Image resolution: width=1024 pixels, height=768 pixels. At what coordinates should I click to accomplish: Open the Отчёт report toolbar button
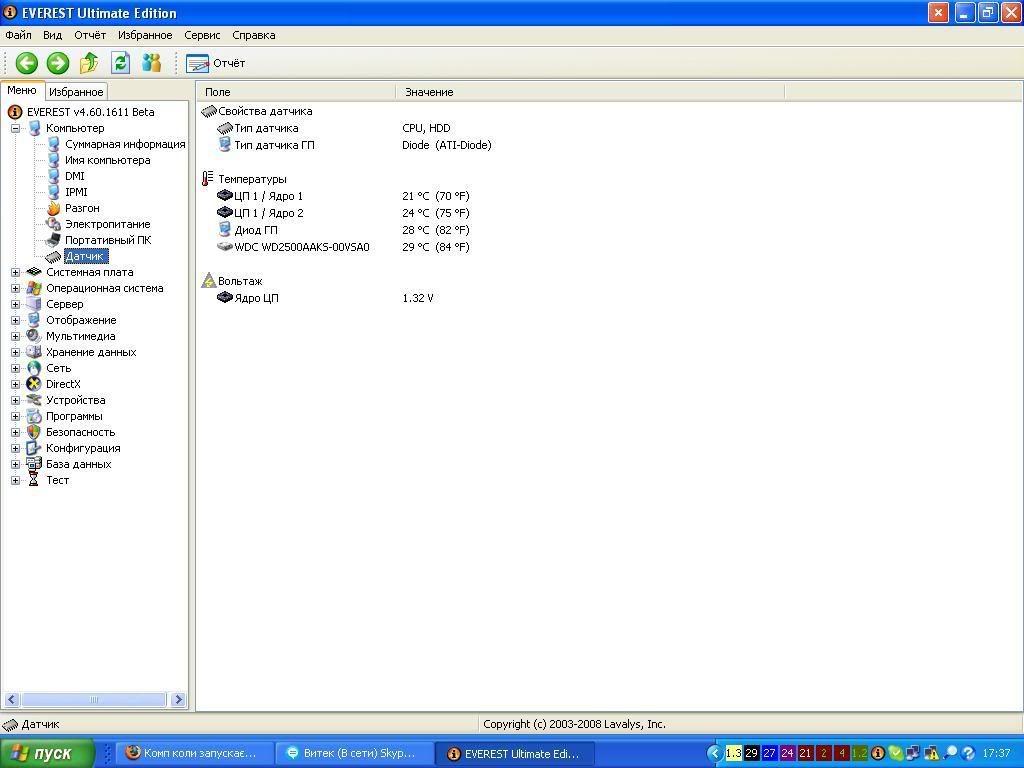[216, 63]
